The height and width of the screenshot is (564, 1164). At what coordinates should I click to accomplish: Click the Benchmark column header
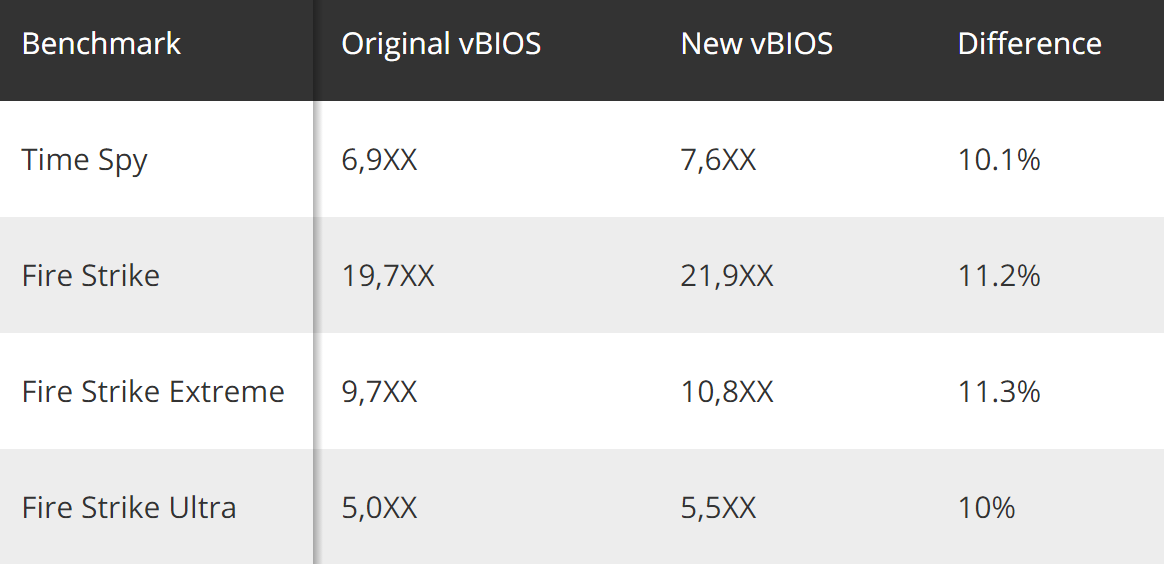(101, 44)
